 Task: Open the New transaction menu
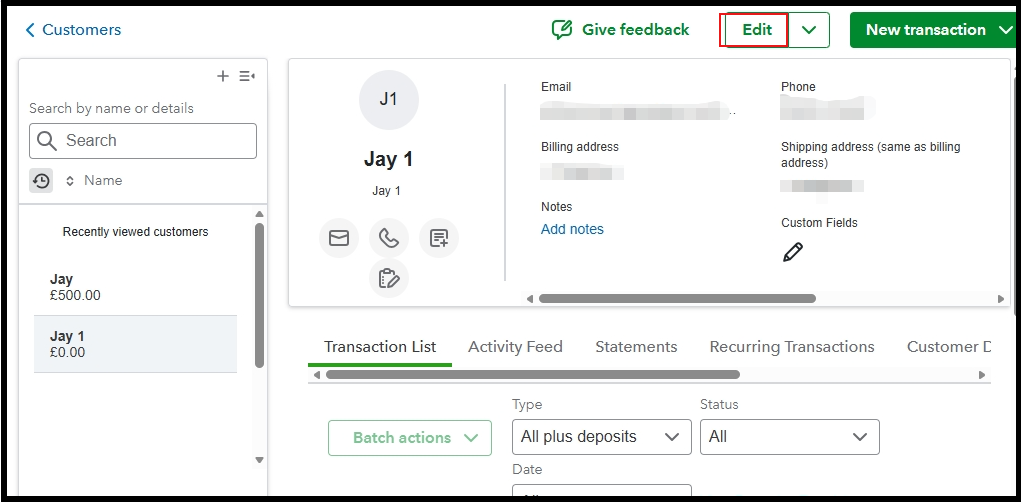pos(935,30)
